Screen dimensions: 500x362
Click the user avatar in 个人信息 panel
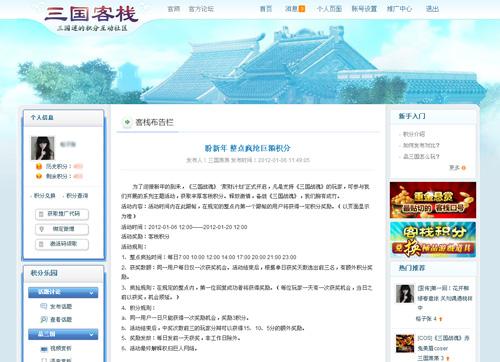(x=43, y=148)
